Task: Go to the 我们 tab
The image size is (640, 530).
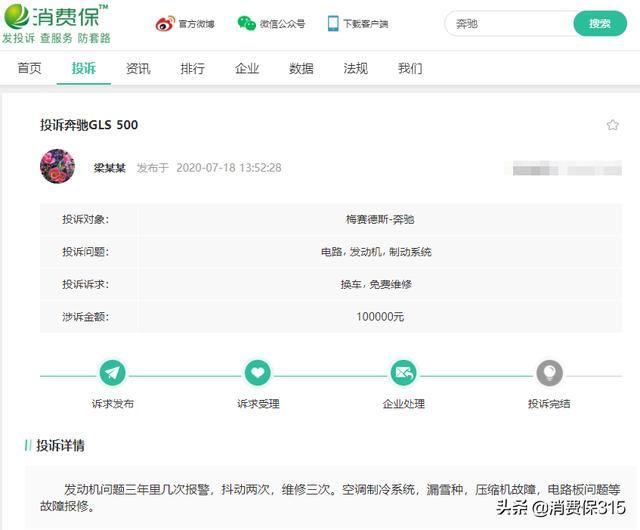Action: [410, 68]
